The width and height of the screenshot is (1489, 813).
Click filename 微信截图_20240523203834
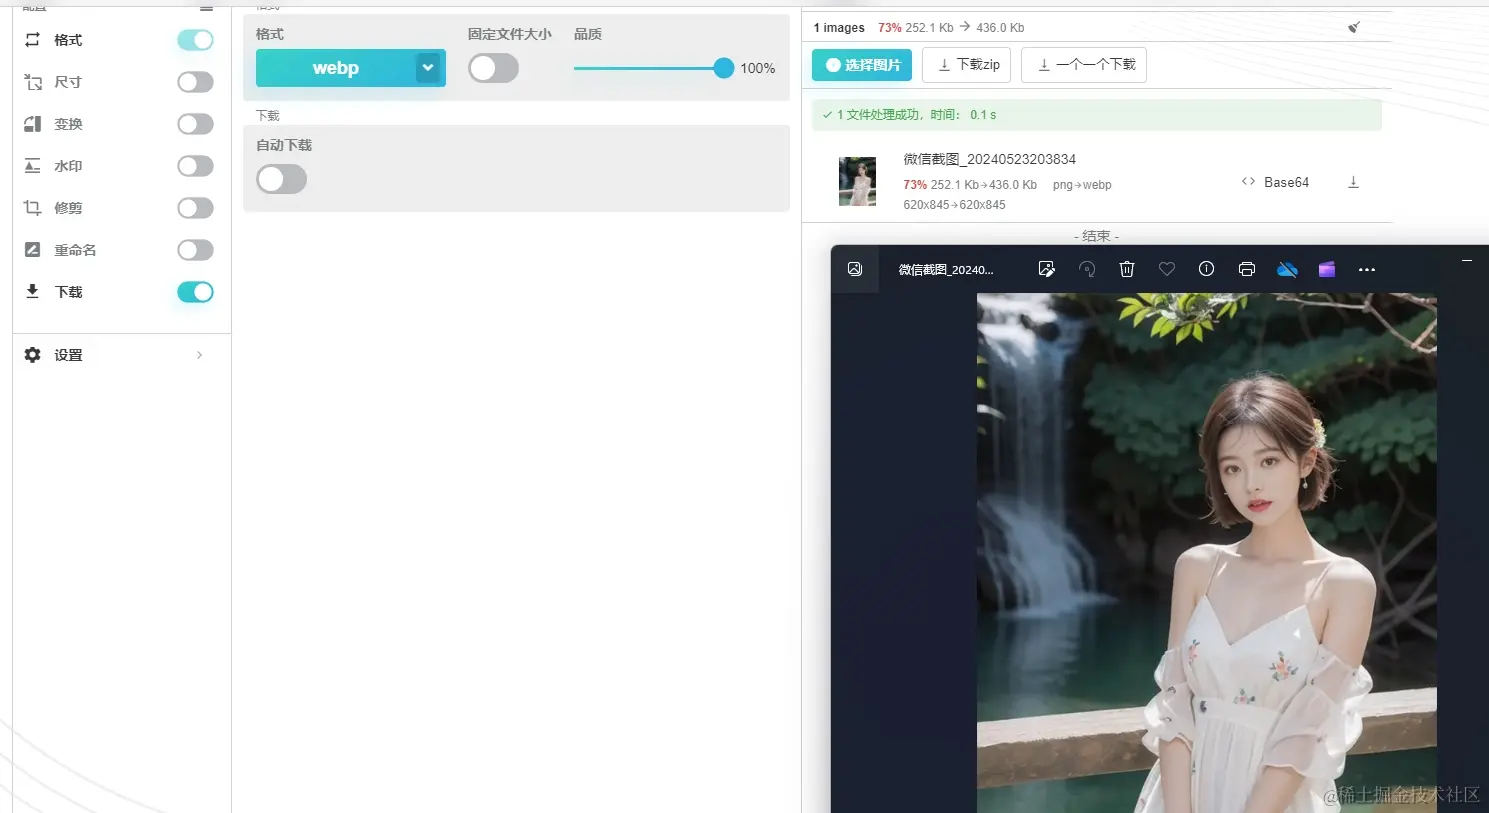[989, 159]
